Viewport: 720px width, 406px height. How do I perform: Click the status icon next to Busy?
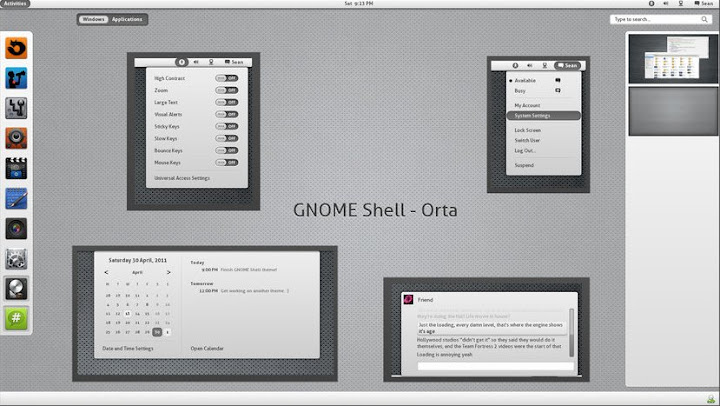(x=558, y=90)
